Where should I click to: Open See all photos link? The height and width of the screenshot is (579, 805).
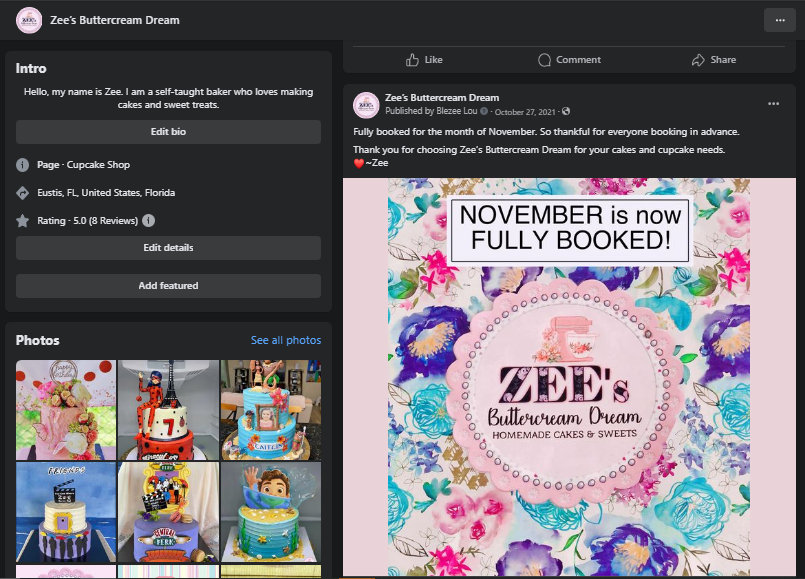286,340
